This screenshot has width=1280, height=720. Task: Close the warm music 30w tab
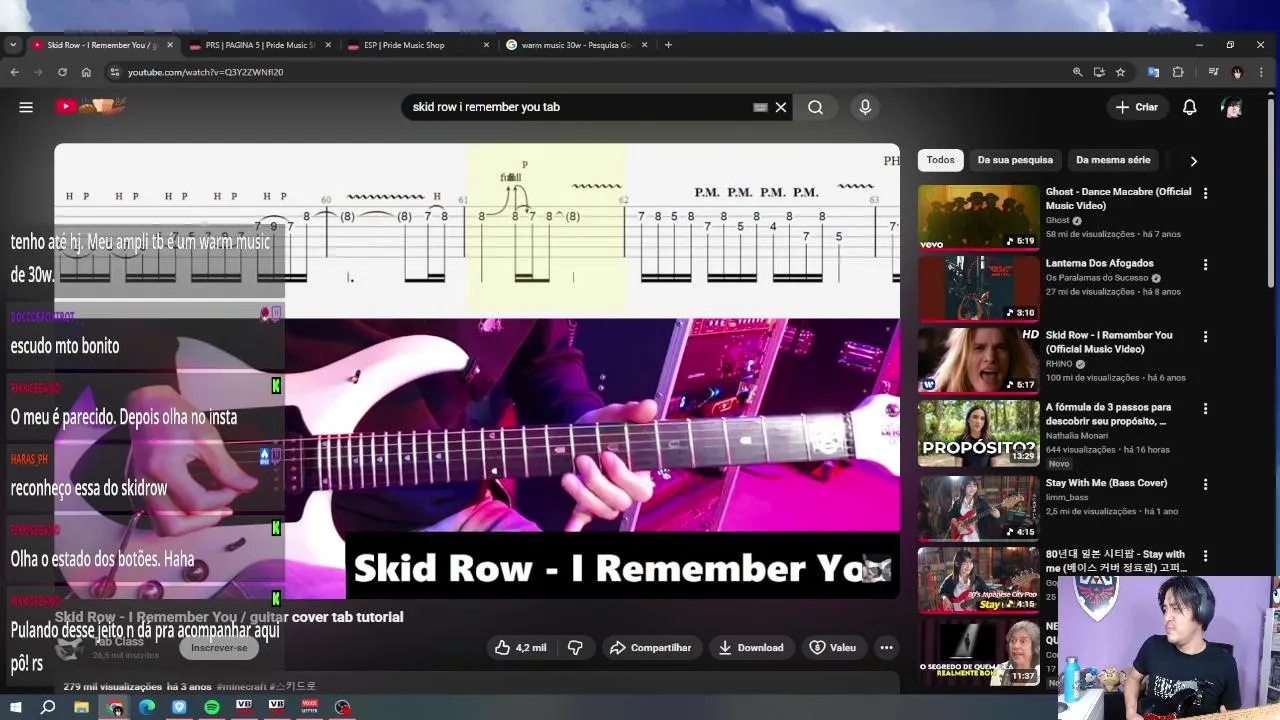click(645, 45)
